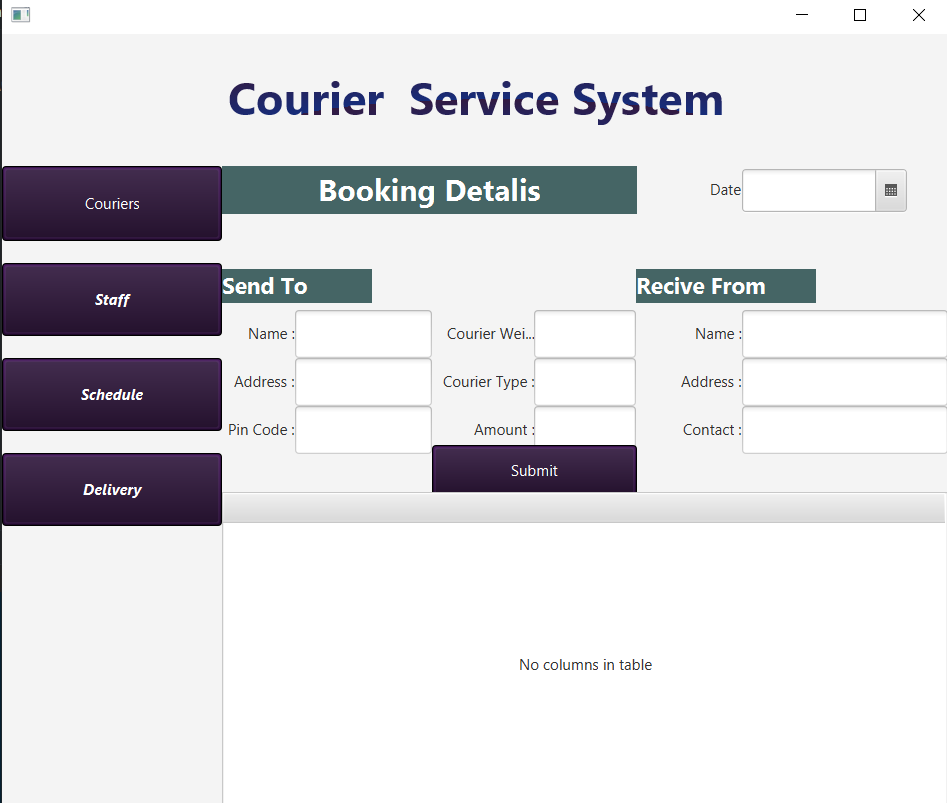This screenshot has width=947, height=803.
Task: Open the date picker calendar icon
Action: point(891,190)
